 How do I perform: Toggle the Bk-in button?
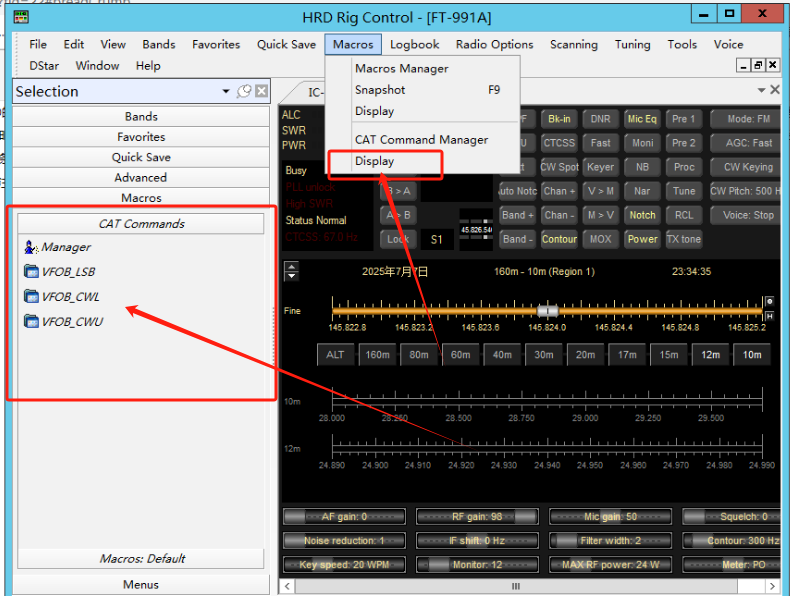559,119
